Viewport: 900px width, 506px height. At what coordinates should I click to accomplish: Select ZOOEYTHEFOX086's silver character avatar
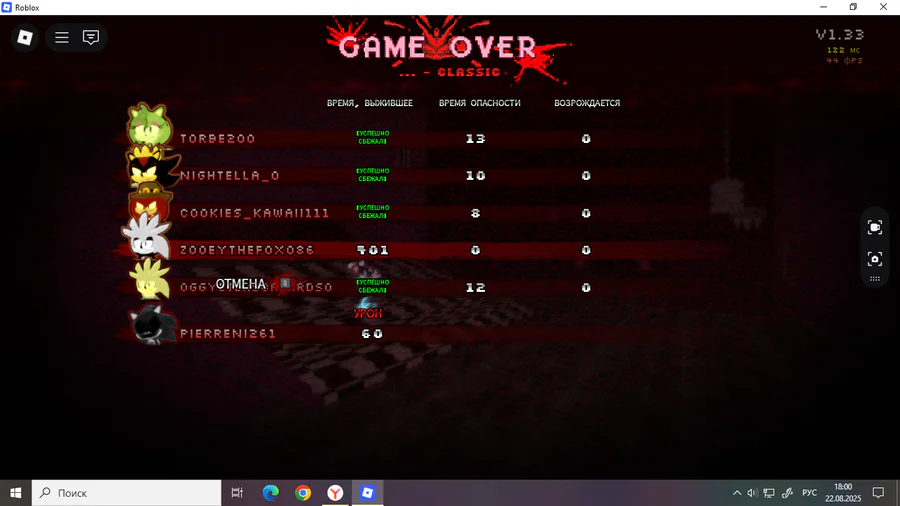click(146, 238)
